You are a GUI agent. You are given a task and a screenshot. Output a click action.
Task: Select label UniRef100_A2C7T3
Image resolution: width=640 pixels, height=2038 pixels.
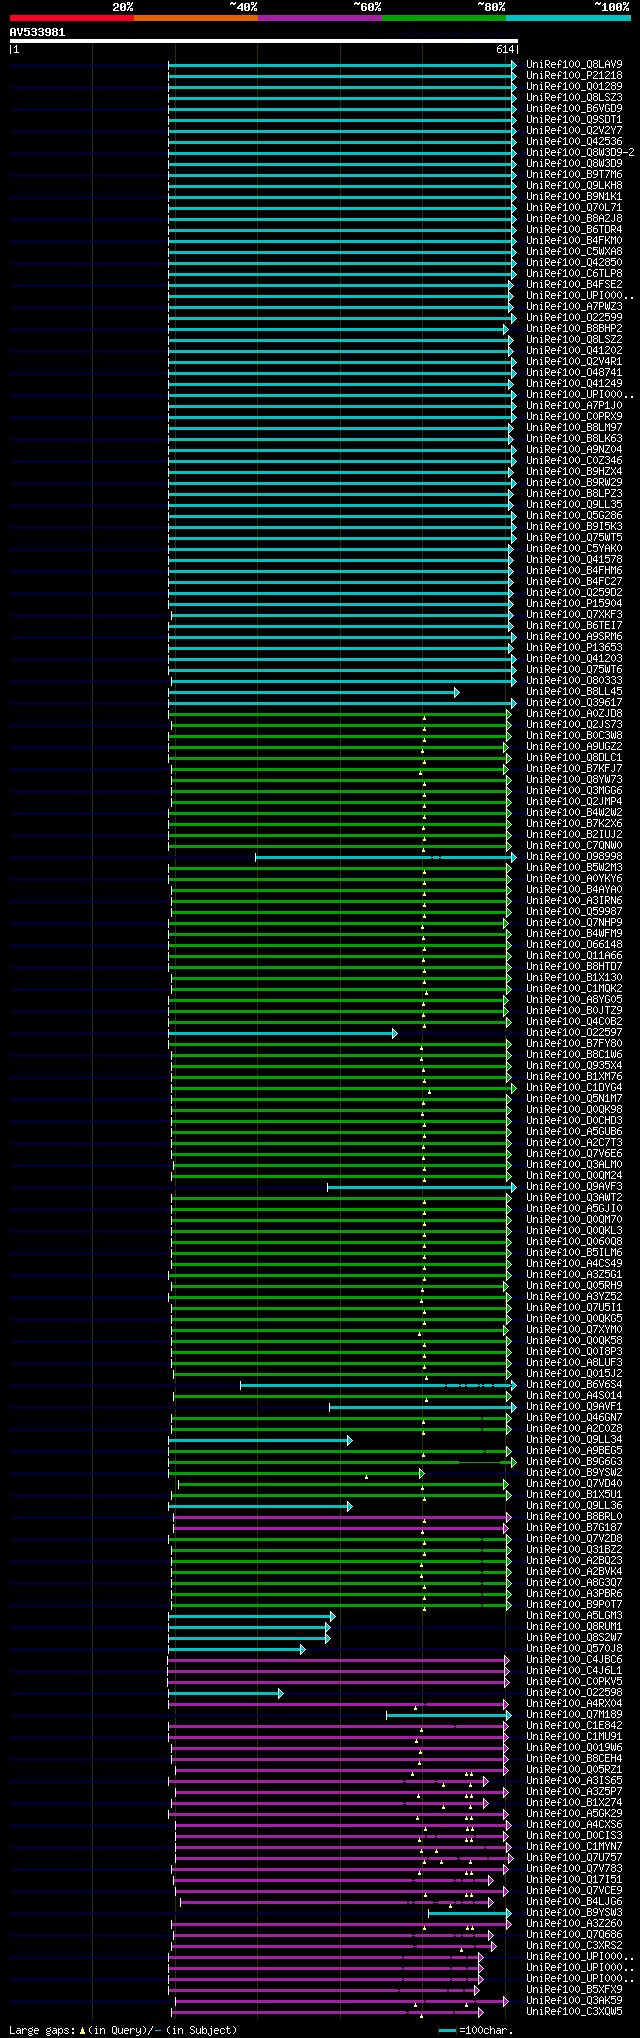pyautogui.click(x=574, y=1142)
